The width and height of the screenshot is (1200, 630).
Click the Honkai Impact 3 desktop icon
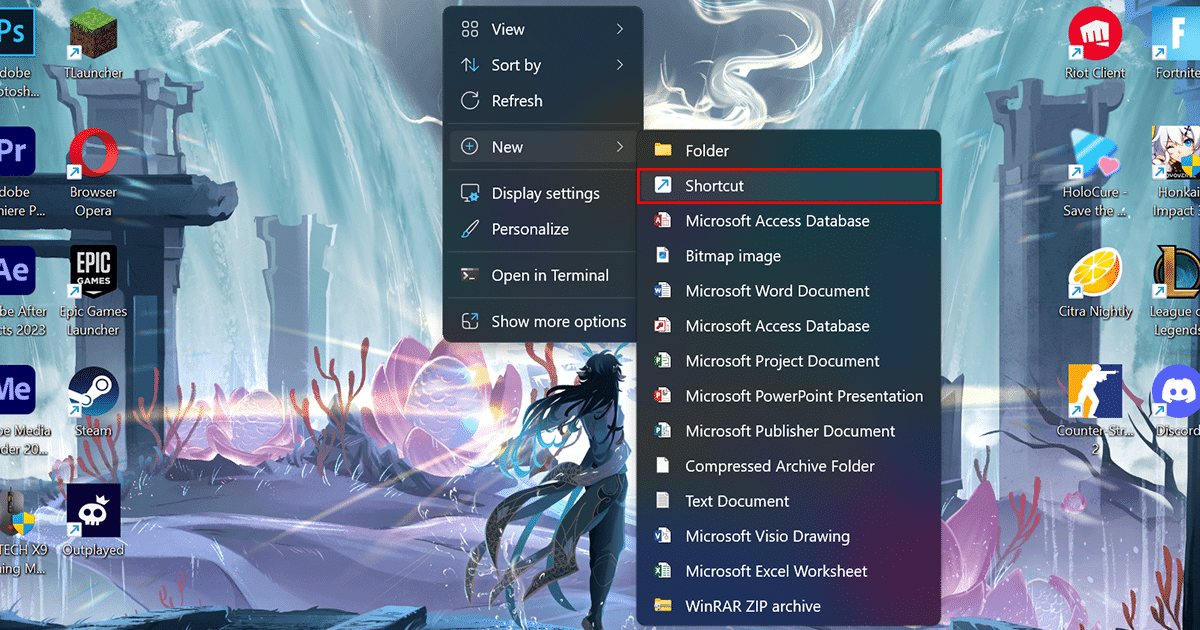click(1176, 170)
